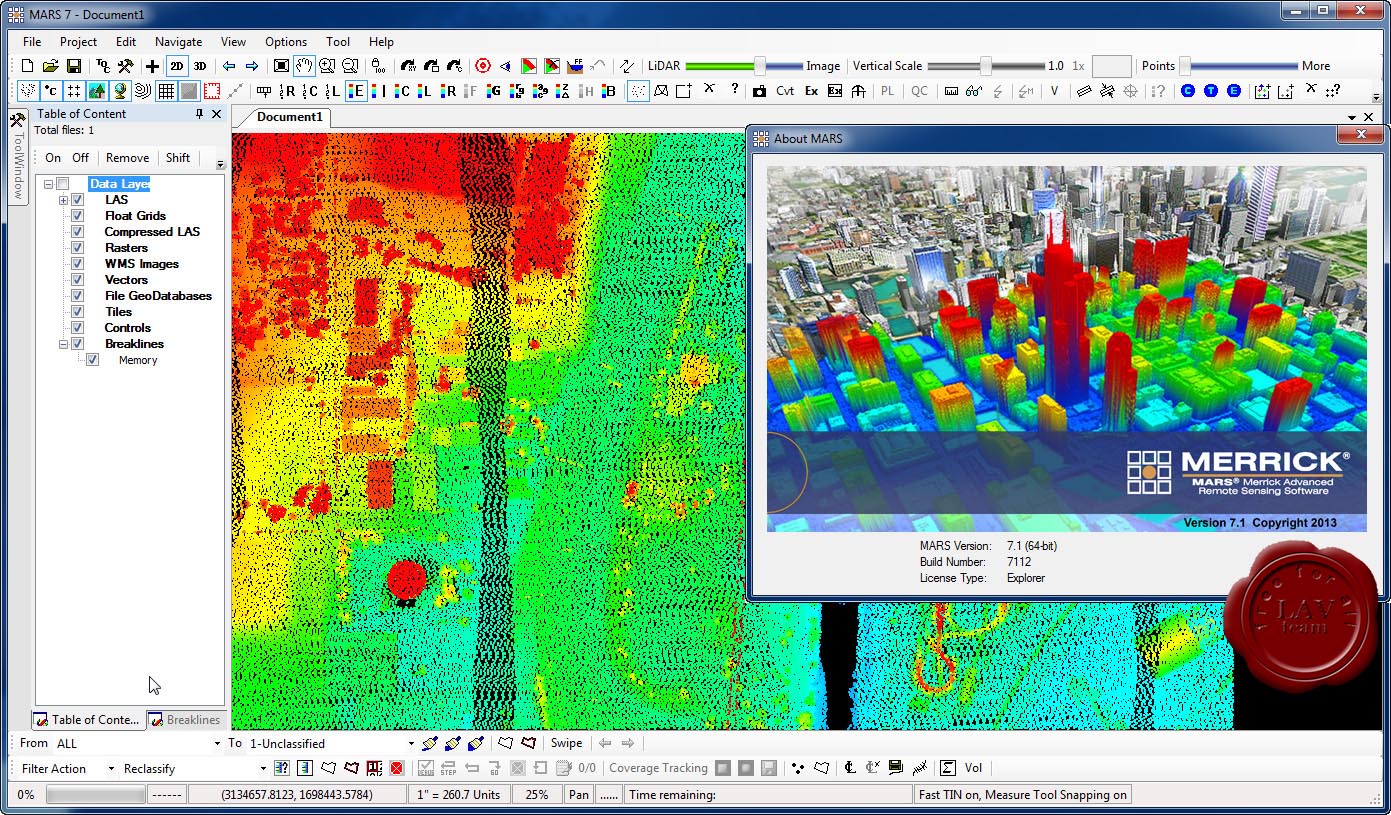This screenshot has width=1391, height=815.
Task: Click the red dashed rectangle icon
Action: [x=212, y=91]
